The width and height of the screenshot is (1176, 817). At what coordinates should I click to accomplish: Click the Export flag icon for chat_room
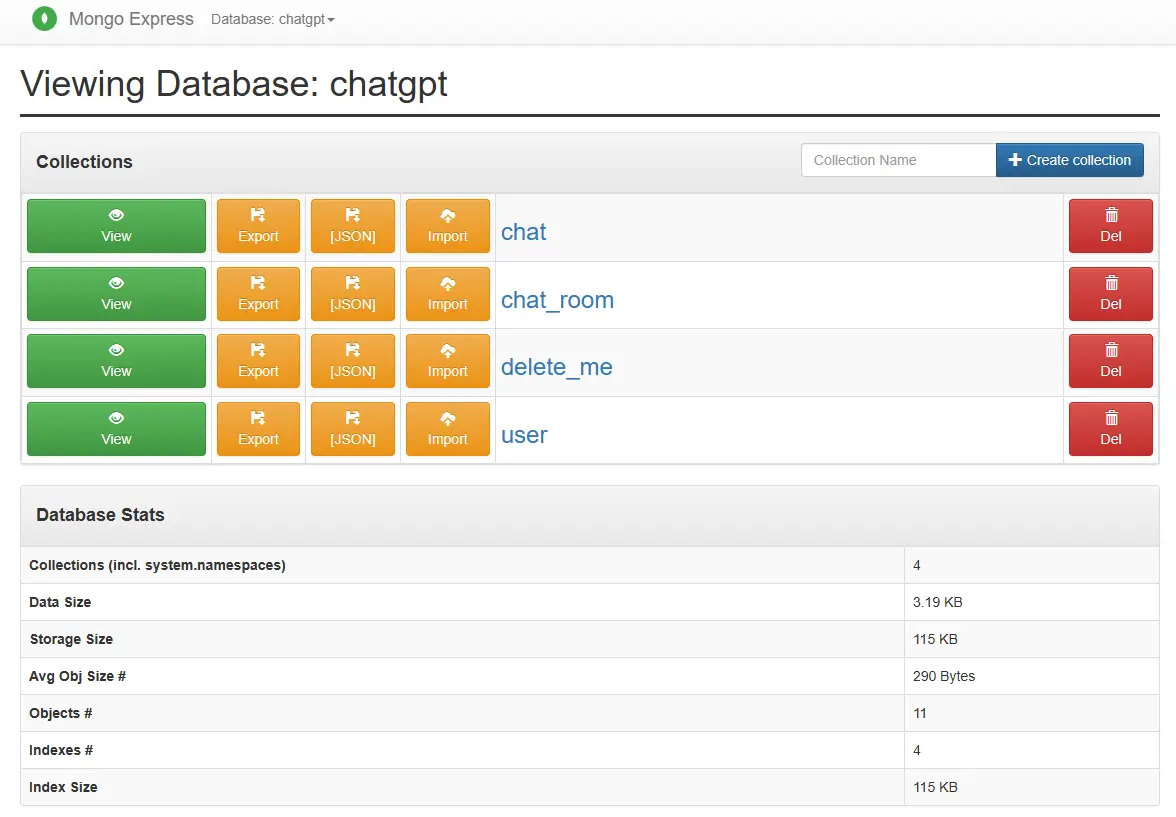258,284
